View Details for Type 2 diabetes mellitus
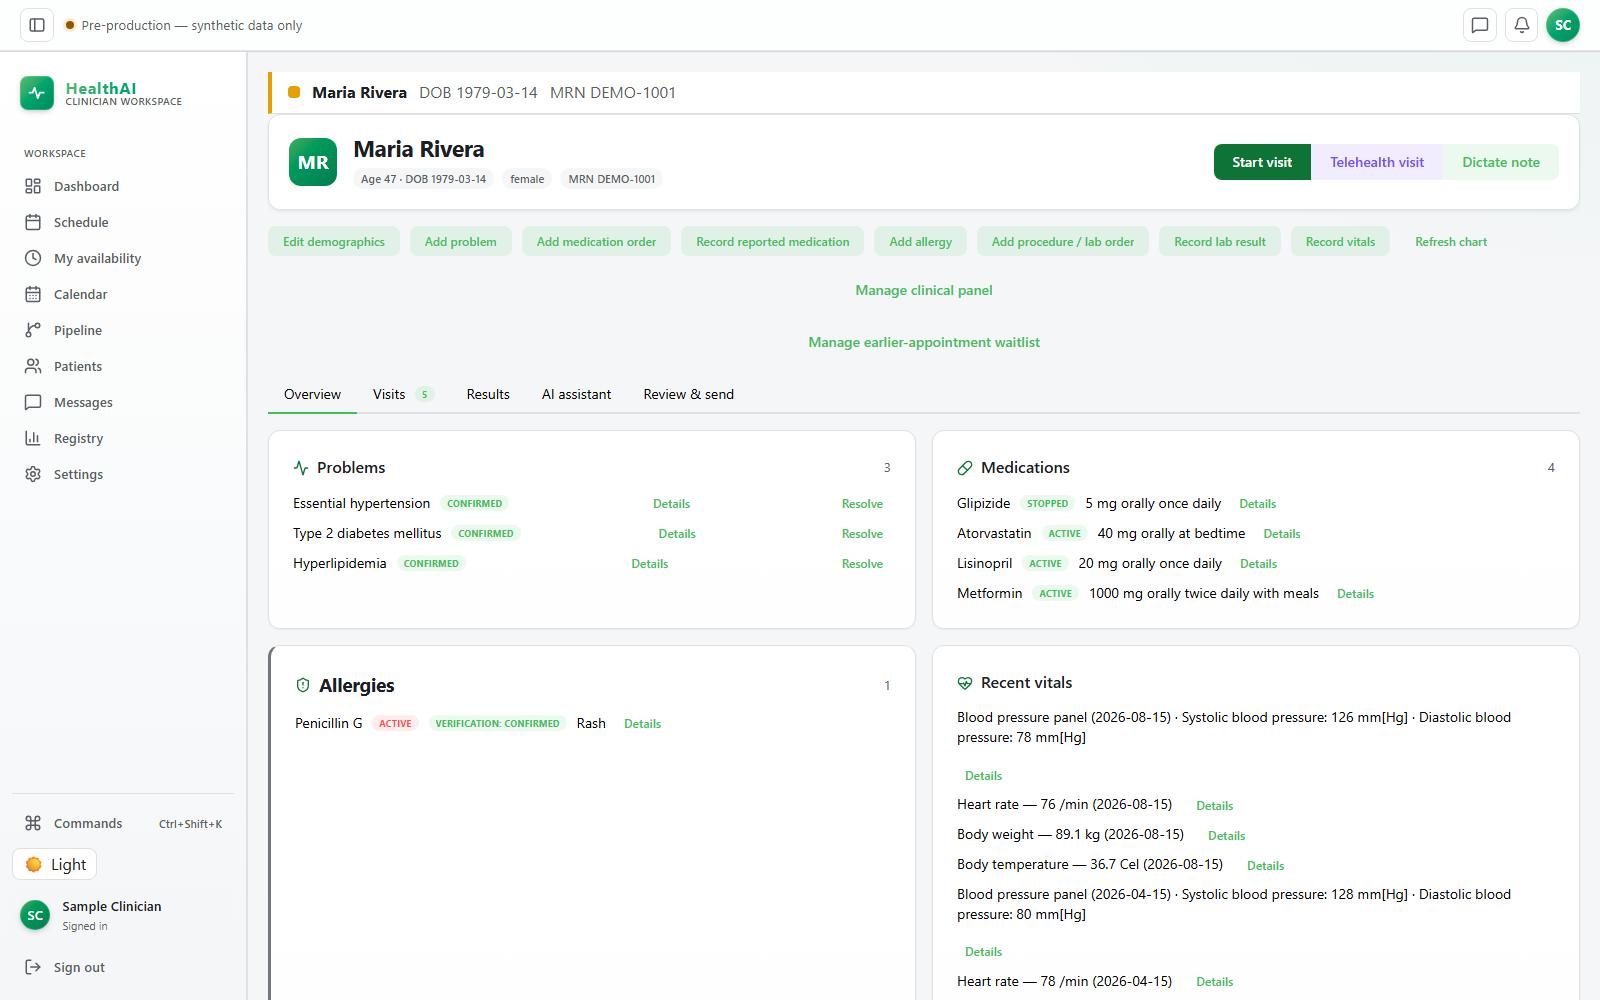1600x1000 pixels. point(677,534)
